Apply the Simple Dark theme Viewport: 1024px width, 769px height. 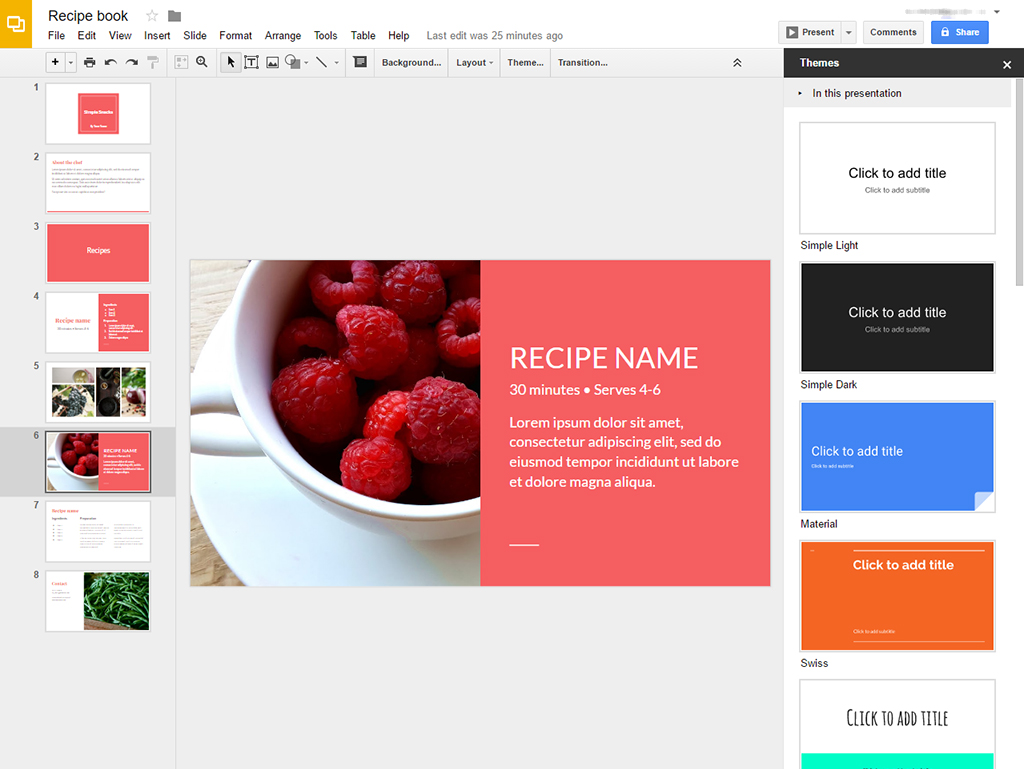coord(896,317)
